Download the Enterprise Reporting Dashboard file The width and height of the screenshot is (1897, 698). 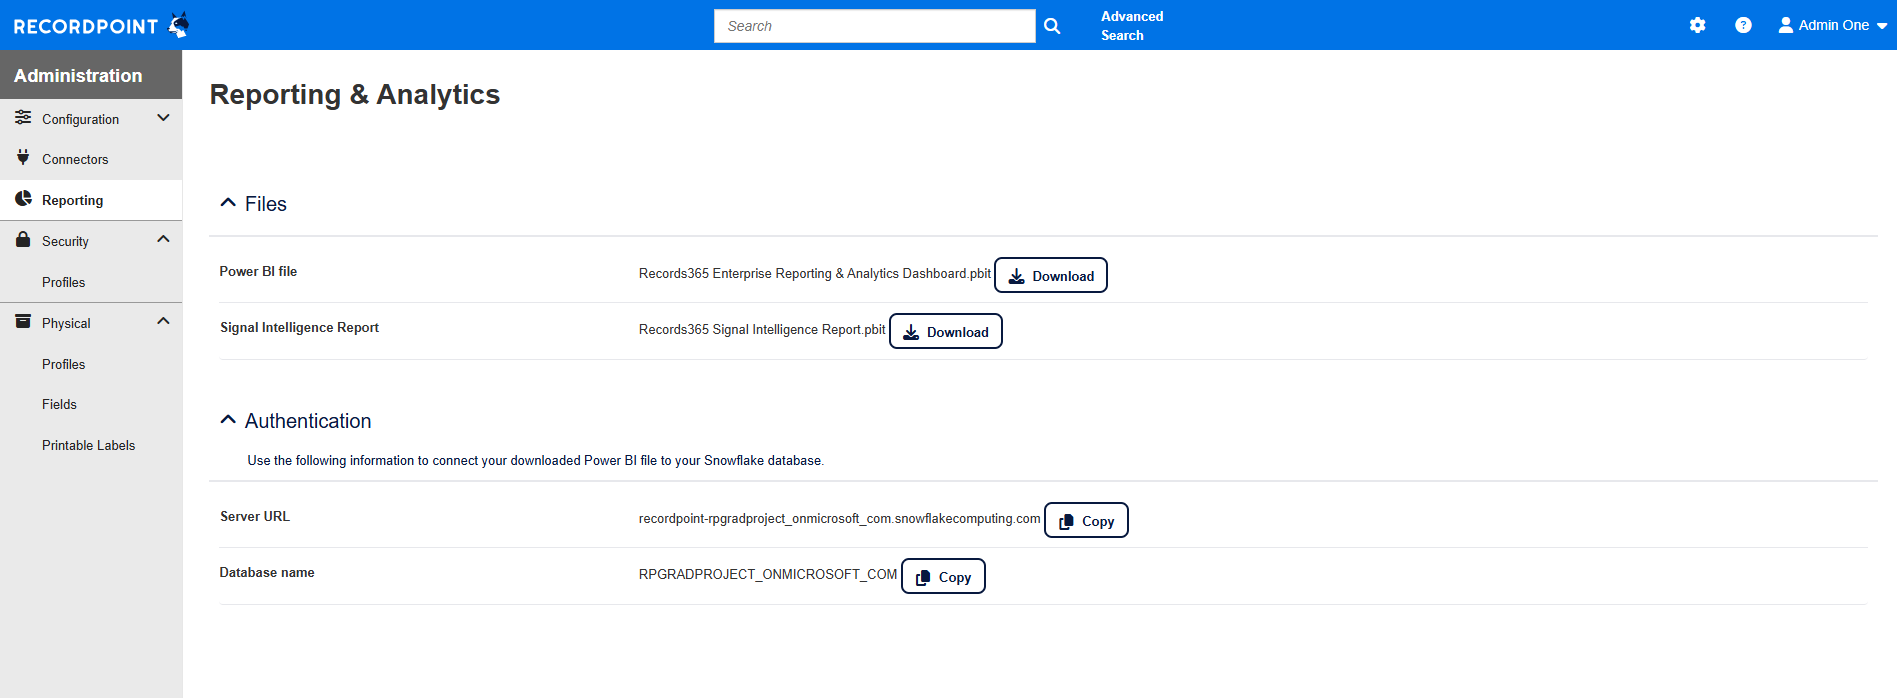(x=1050, y=276)
